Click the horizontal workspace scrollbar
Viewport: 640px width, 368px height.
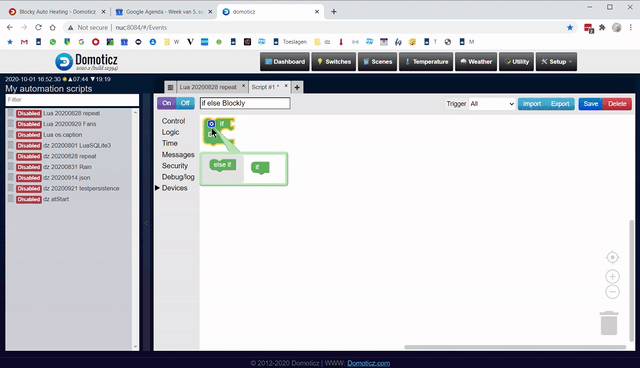coord(515,347)
